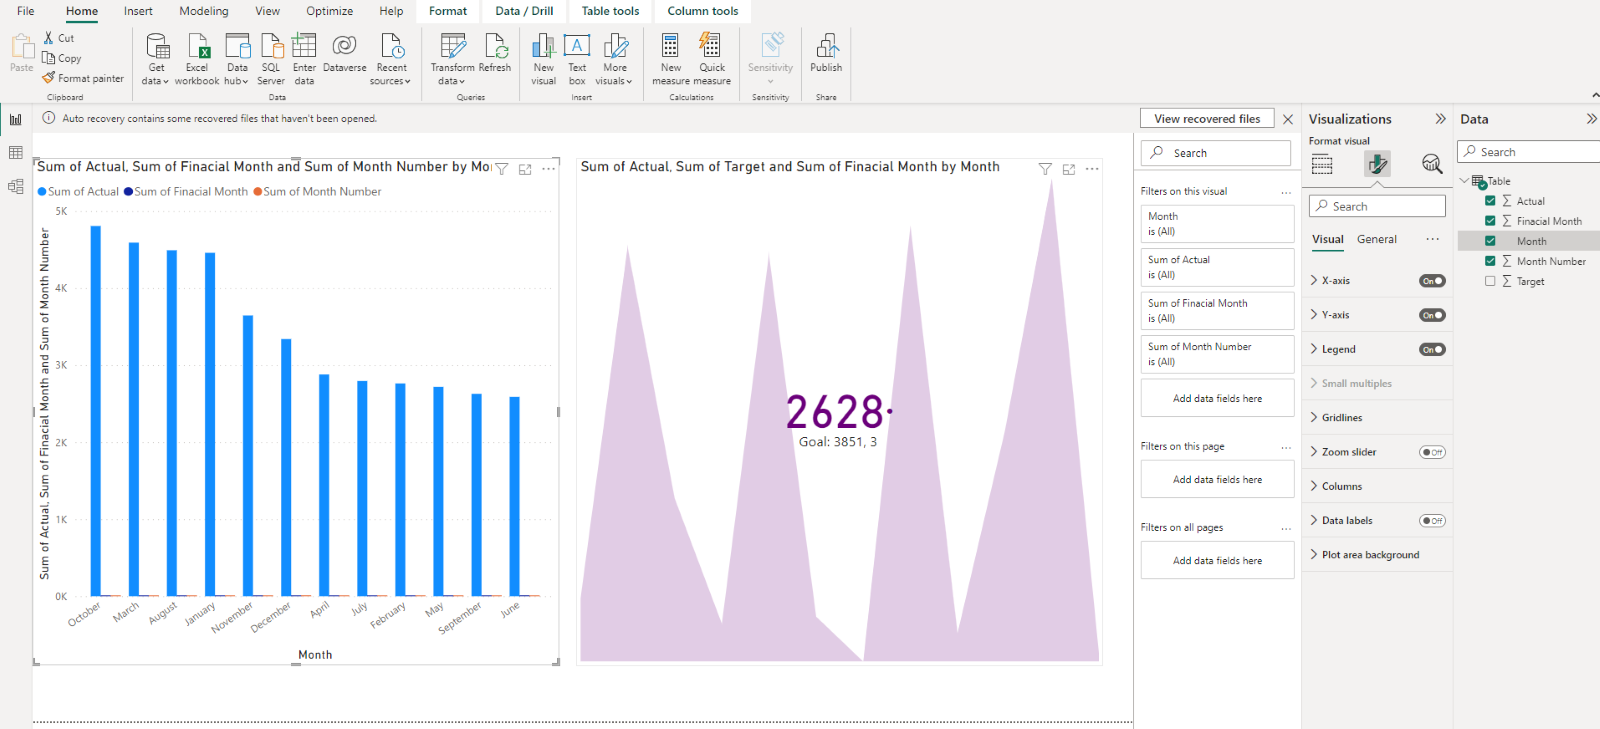Turn on the Data labels toggle
Screen dimensions: 1600x729
point(1432,521)
